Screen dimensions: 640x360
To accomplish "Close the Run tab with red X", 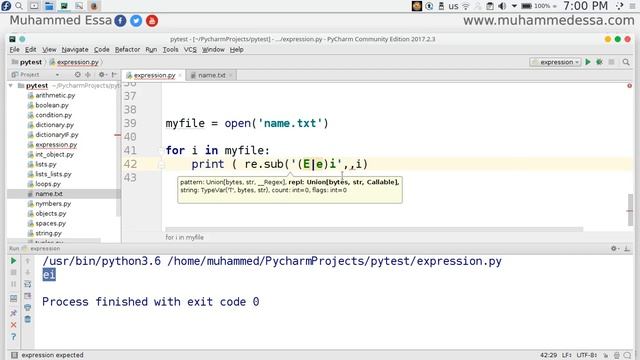I will (13, 325).
